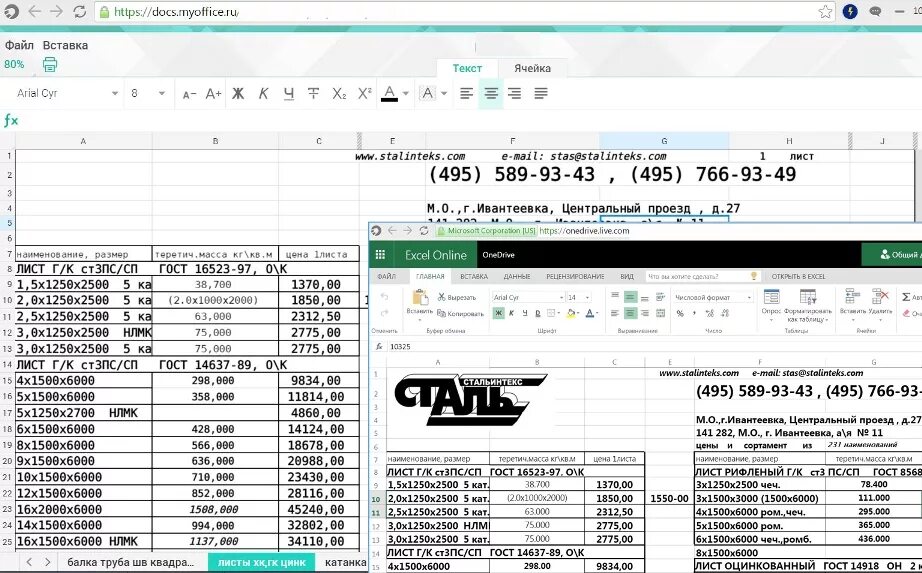Click the Общий доступ share button
Screen dimensions: 922x573
point(894,254)
